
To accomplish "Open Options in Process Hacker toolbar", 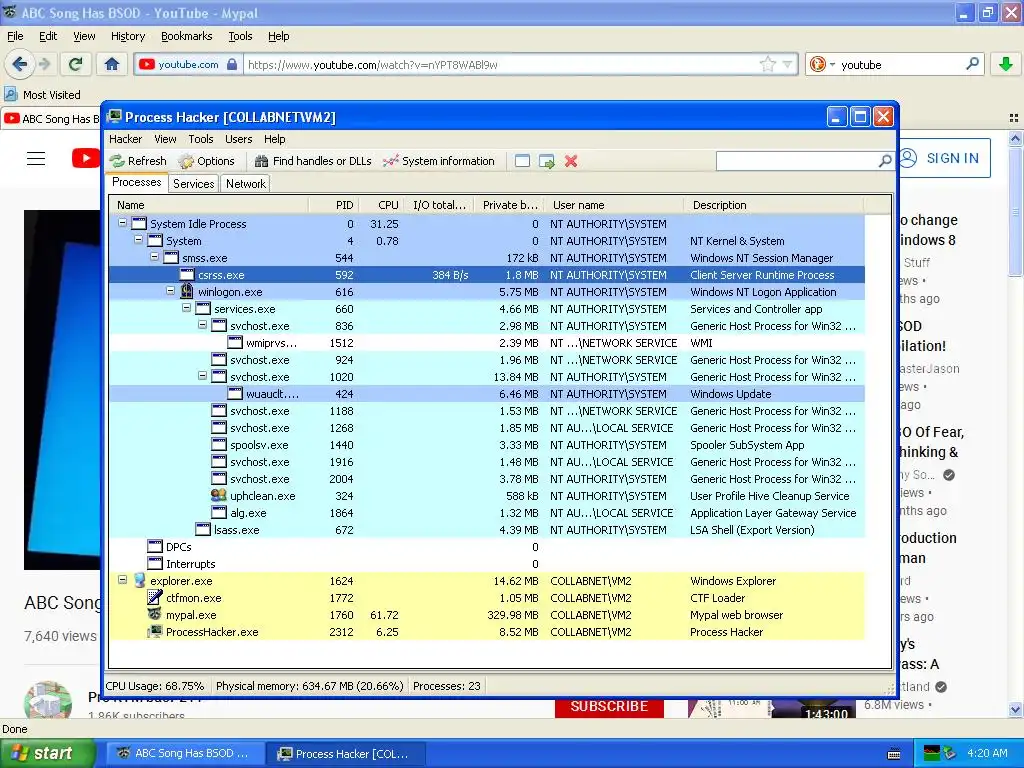I will pyautogui.click(x=206, y=161).
